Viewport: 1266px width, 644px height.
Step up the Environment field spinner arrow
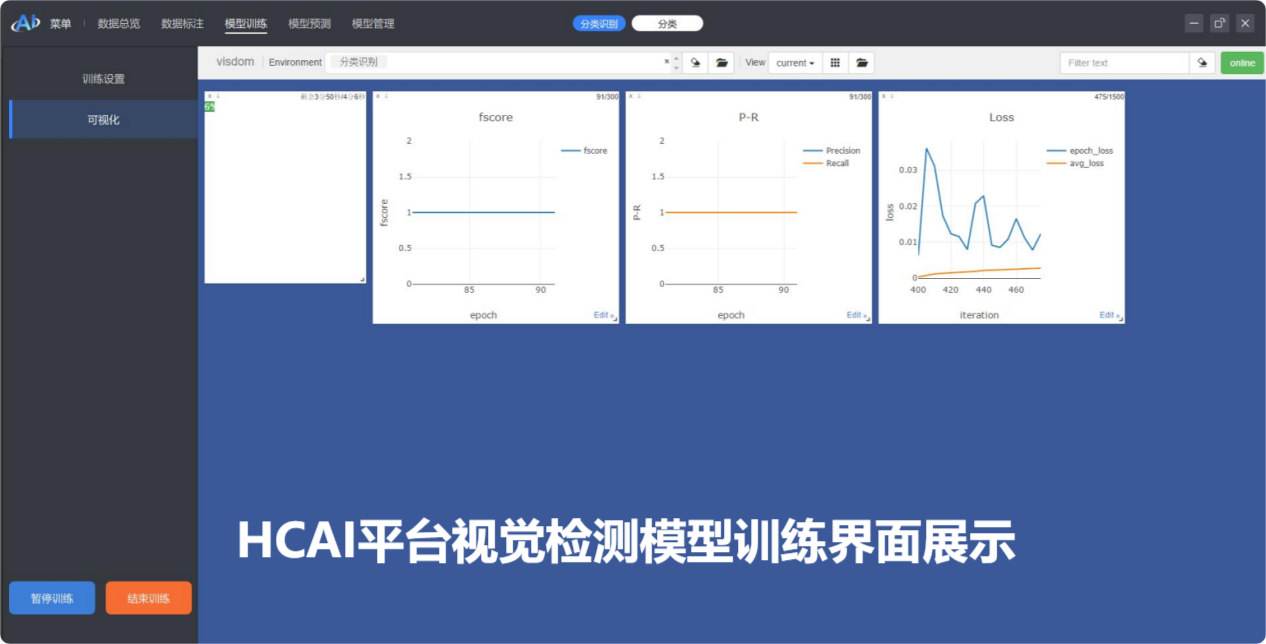coord(675,57)
